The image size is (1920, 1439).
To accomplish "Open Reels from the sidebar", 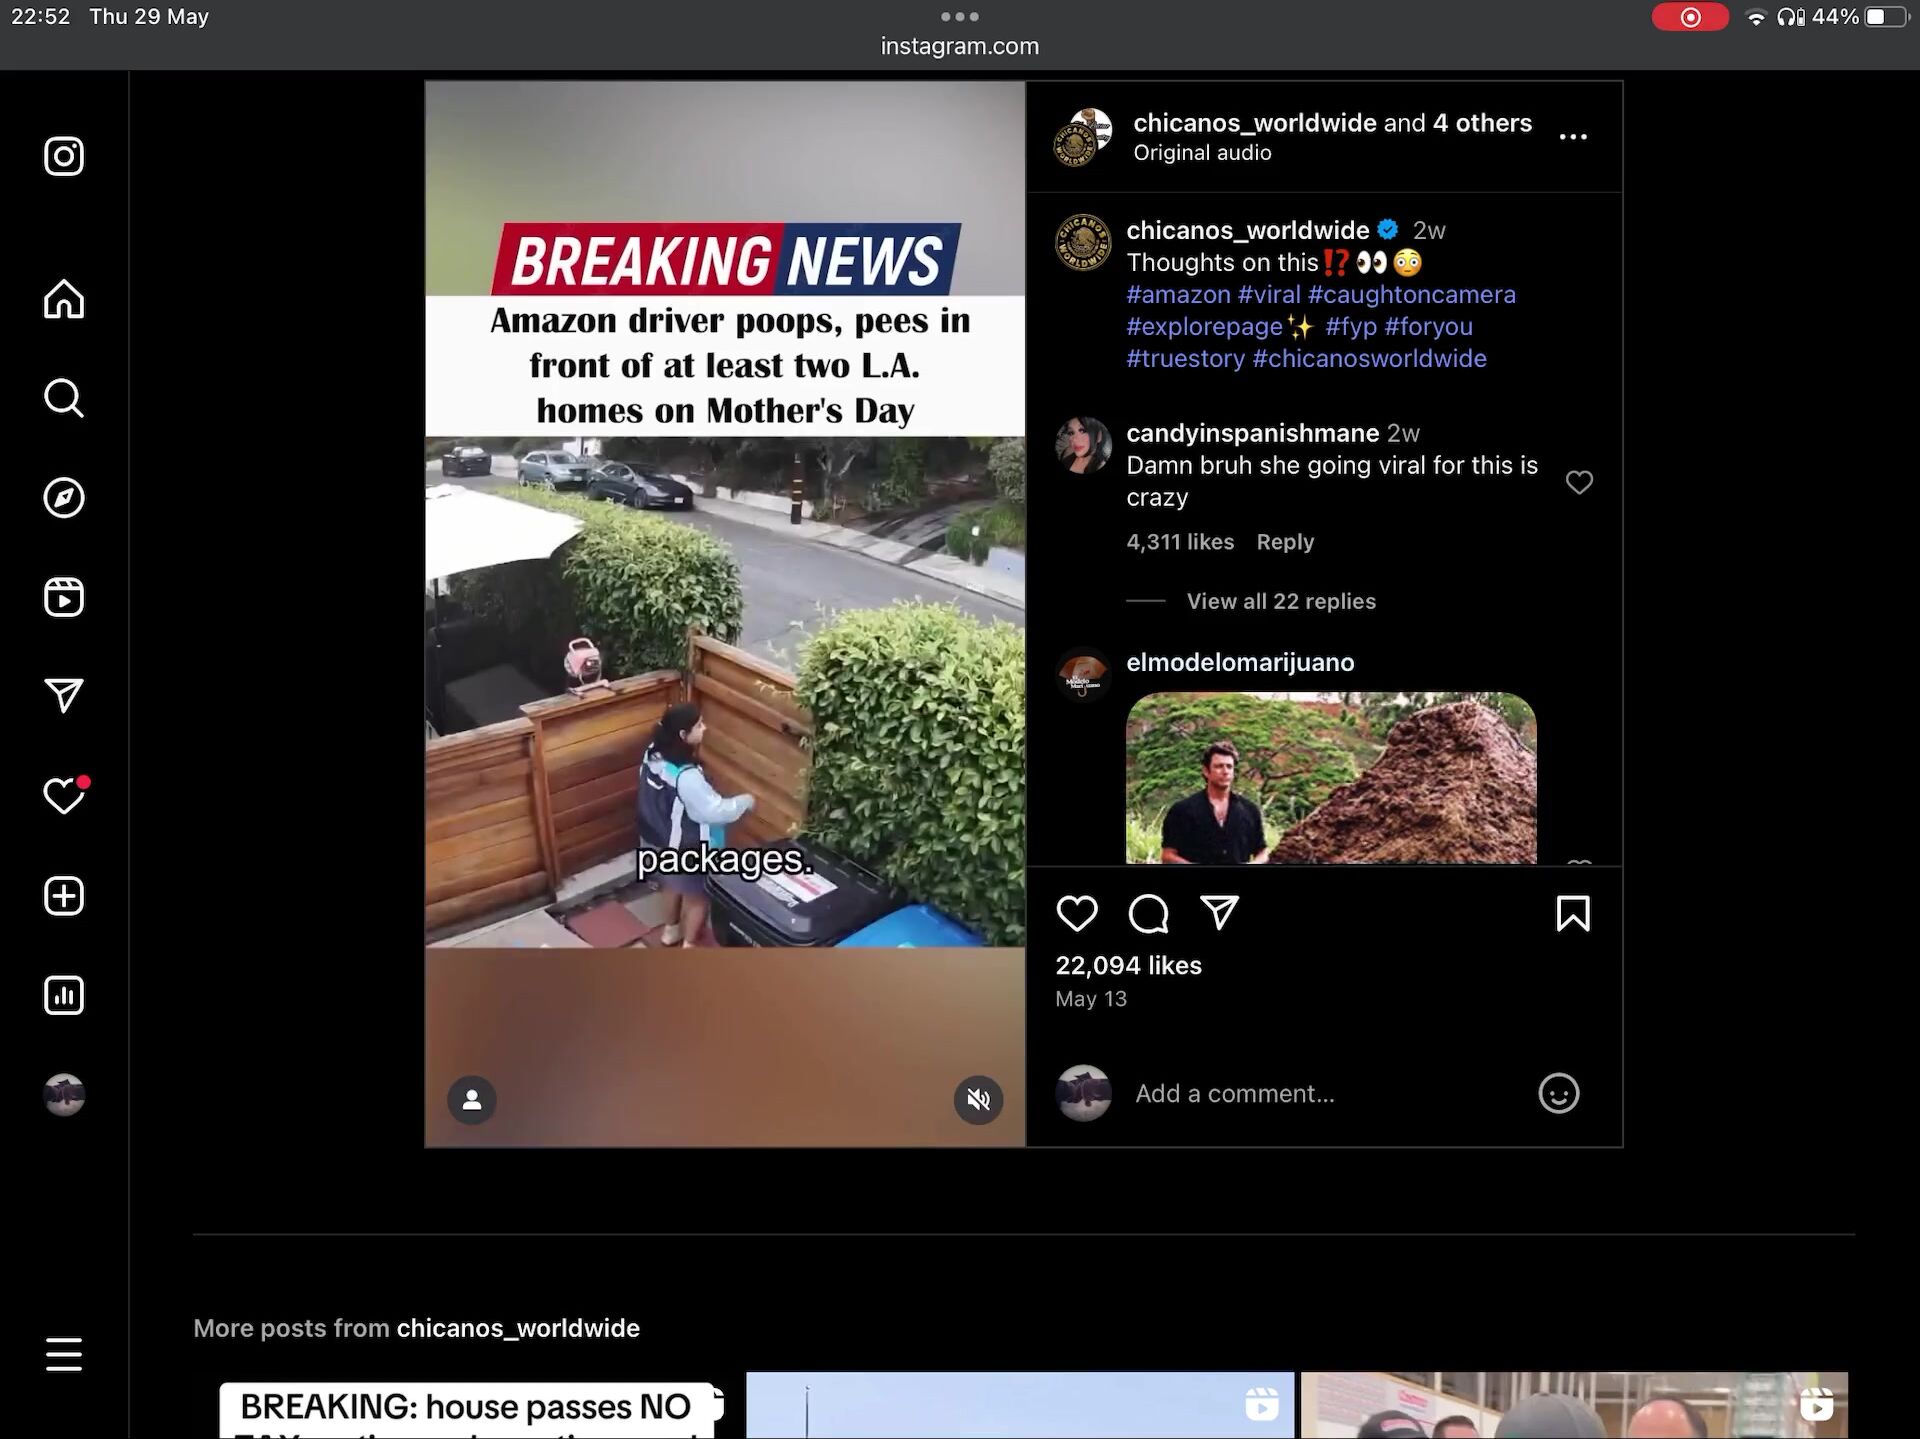I will click(64, 597).
